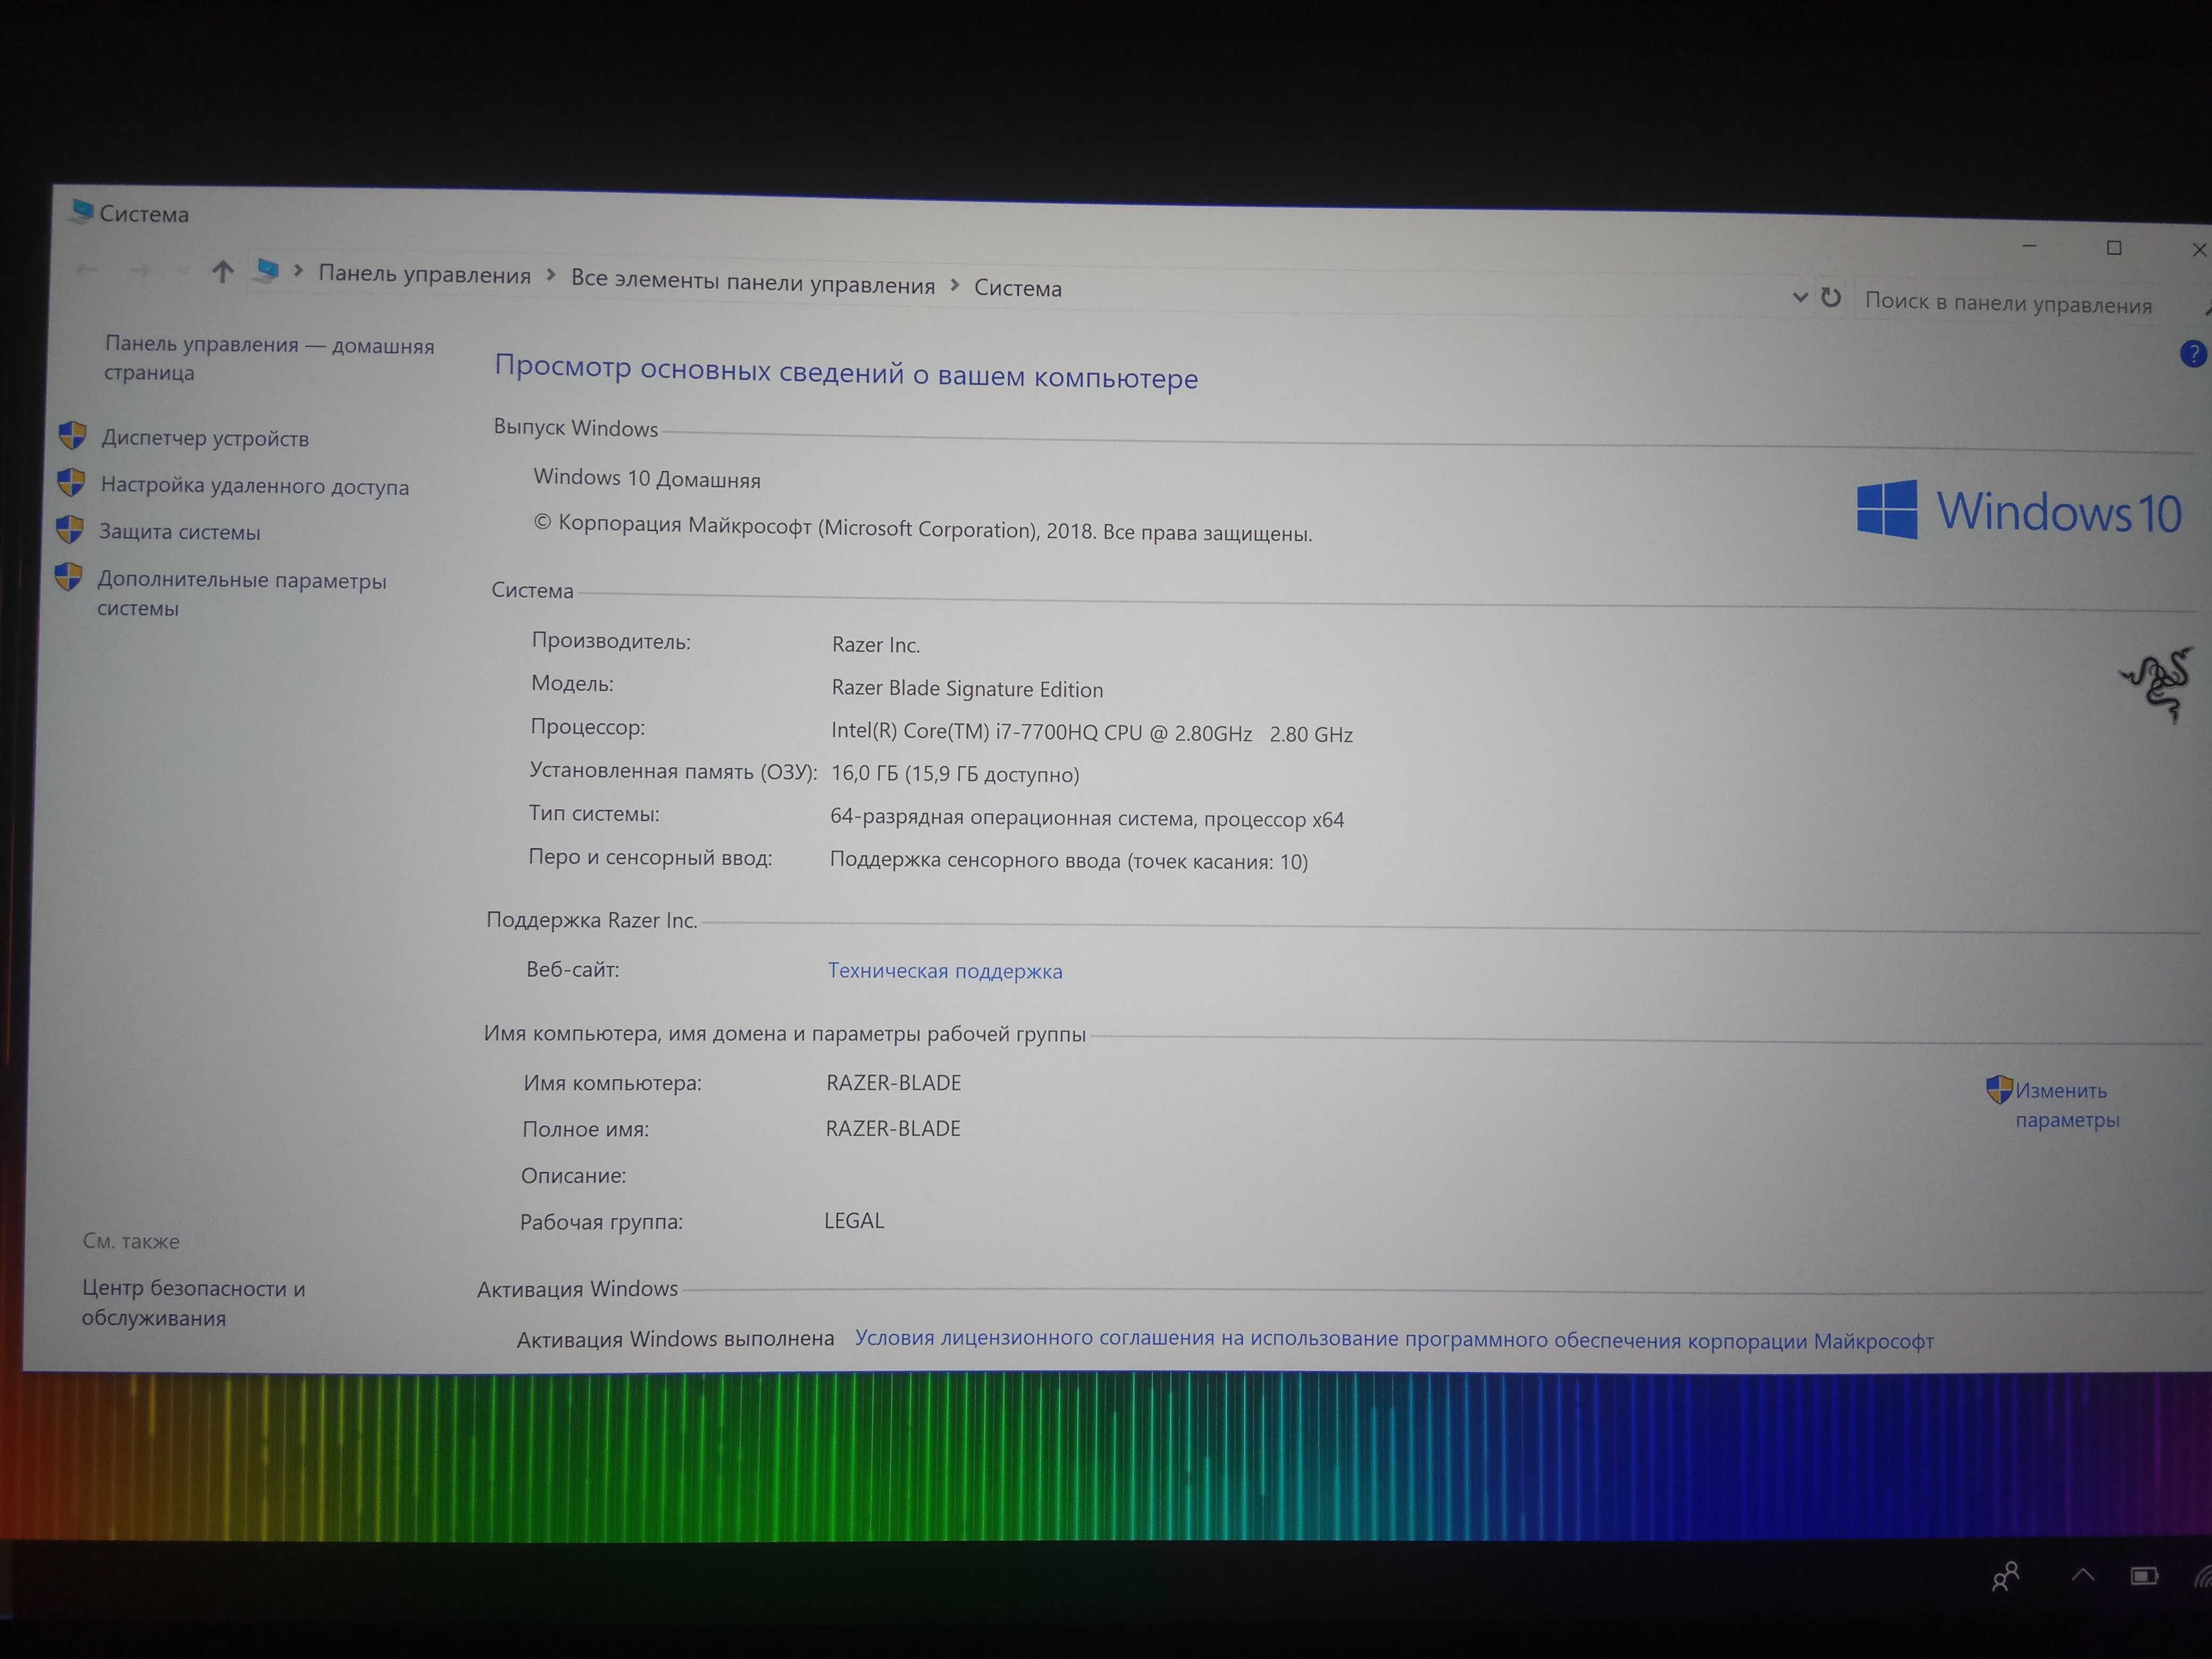Maximize the Система window
This screenshot has height=1659, width=2212.
pos(2114,248)
